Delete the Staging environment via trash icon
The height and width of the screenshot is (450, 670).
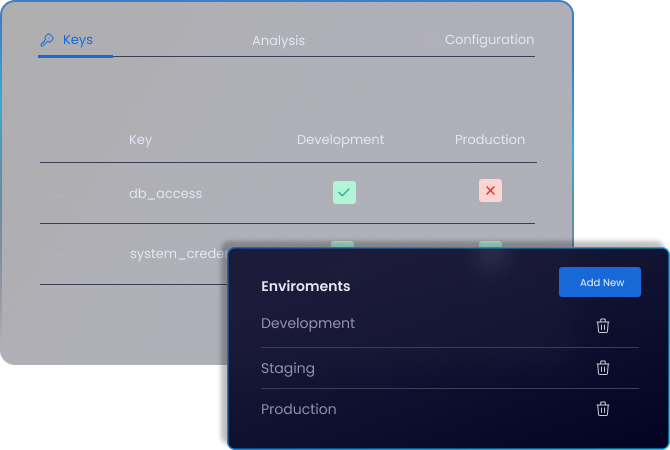point(603,368)
